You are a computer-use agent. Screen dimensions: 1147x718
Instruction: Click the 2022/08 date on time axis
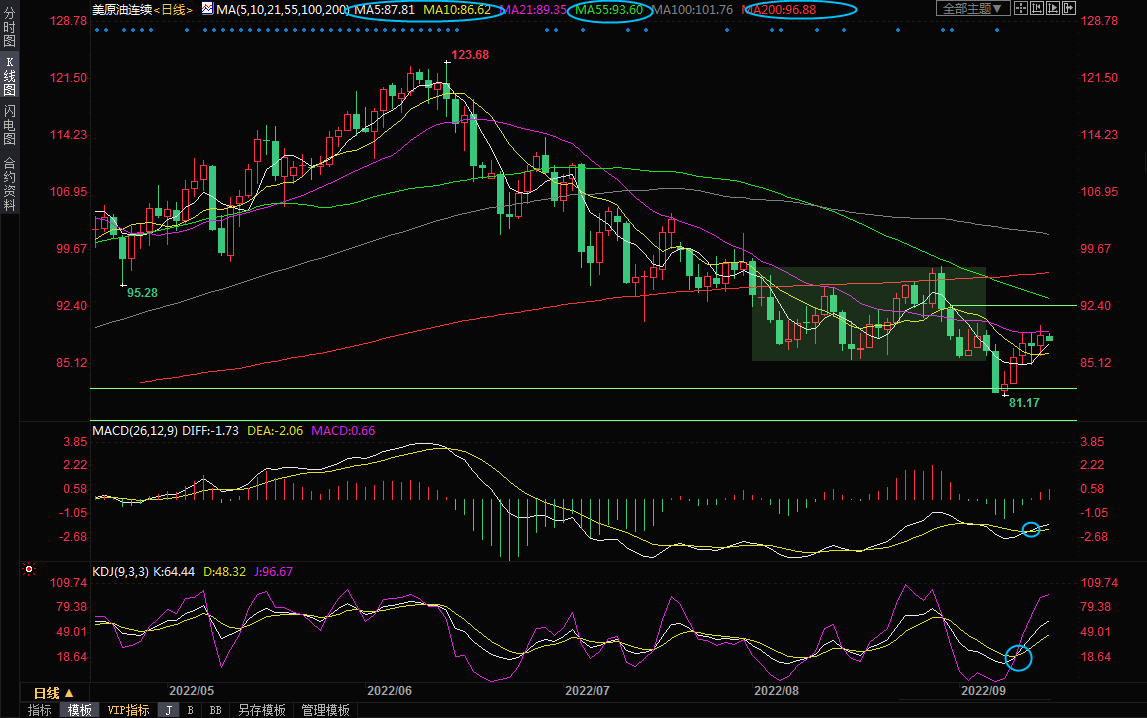tap(775, 690)
